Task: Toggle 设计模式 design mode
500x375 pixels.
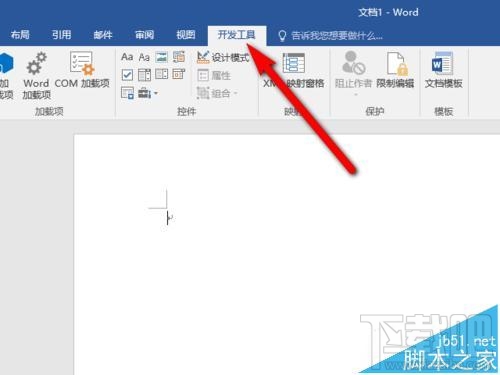Action: [223, 57]
